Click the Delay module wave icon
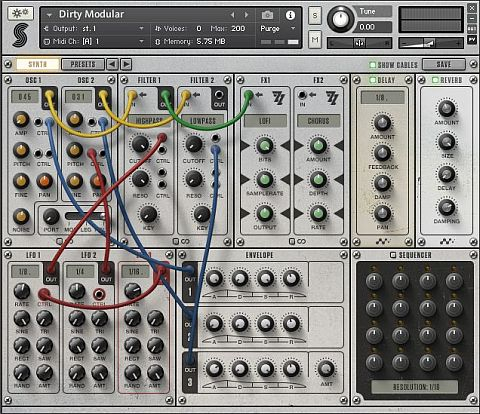Image resolution: width=480 pixels, height=414 pixels. pos(382,241)
